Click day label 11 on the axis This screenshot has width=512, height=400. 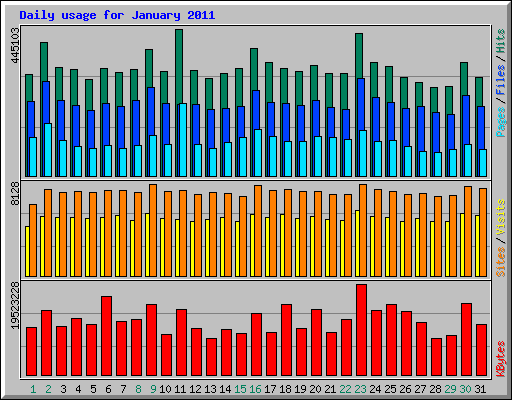click(x=180, y=389)
